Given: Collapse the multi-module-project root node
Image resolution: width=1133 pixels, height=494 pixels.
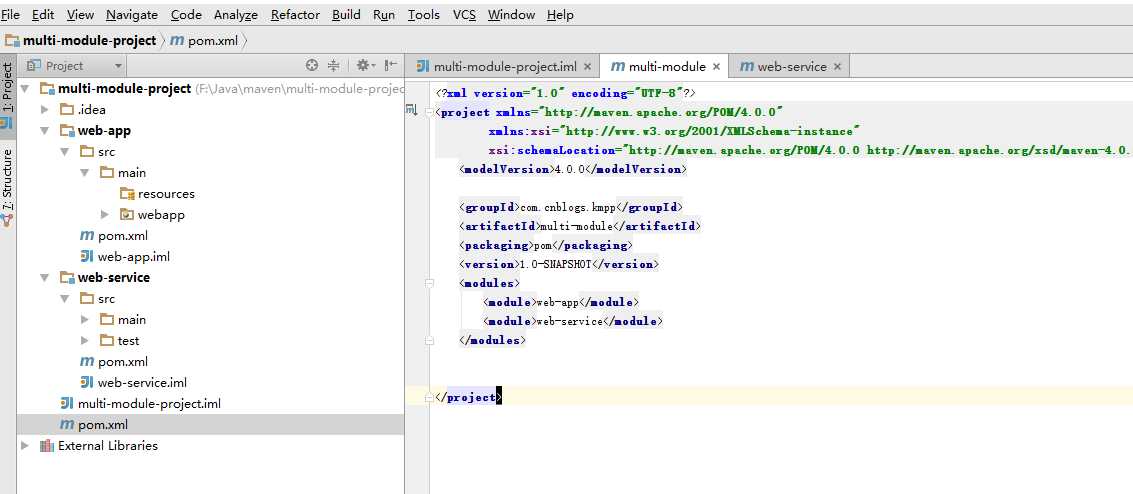Looking at the screenshot, I should pyautogui.click(x=25, y=89).
